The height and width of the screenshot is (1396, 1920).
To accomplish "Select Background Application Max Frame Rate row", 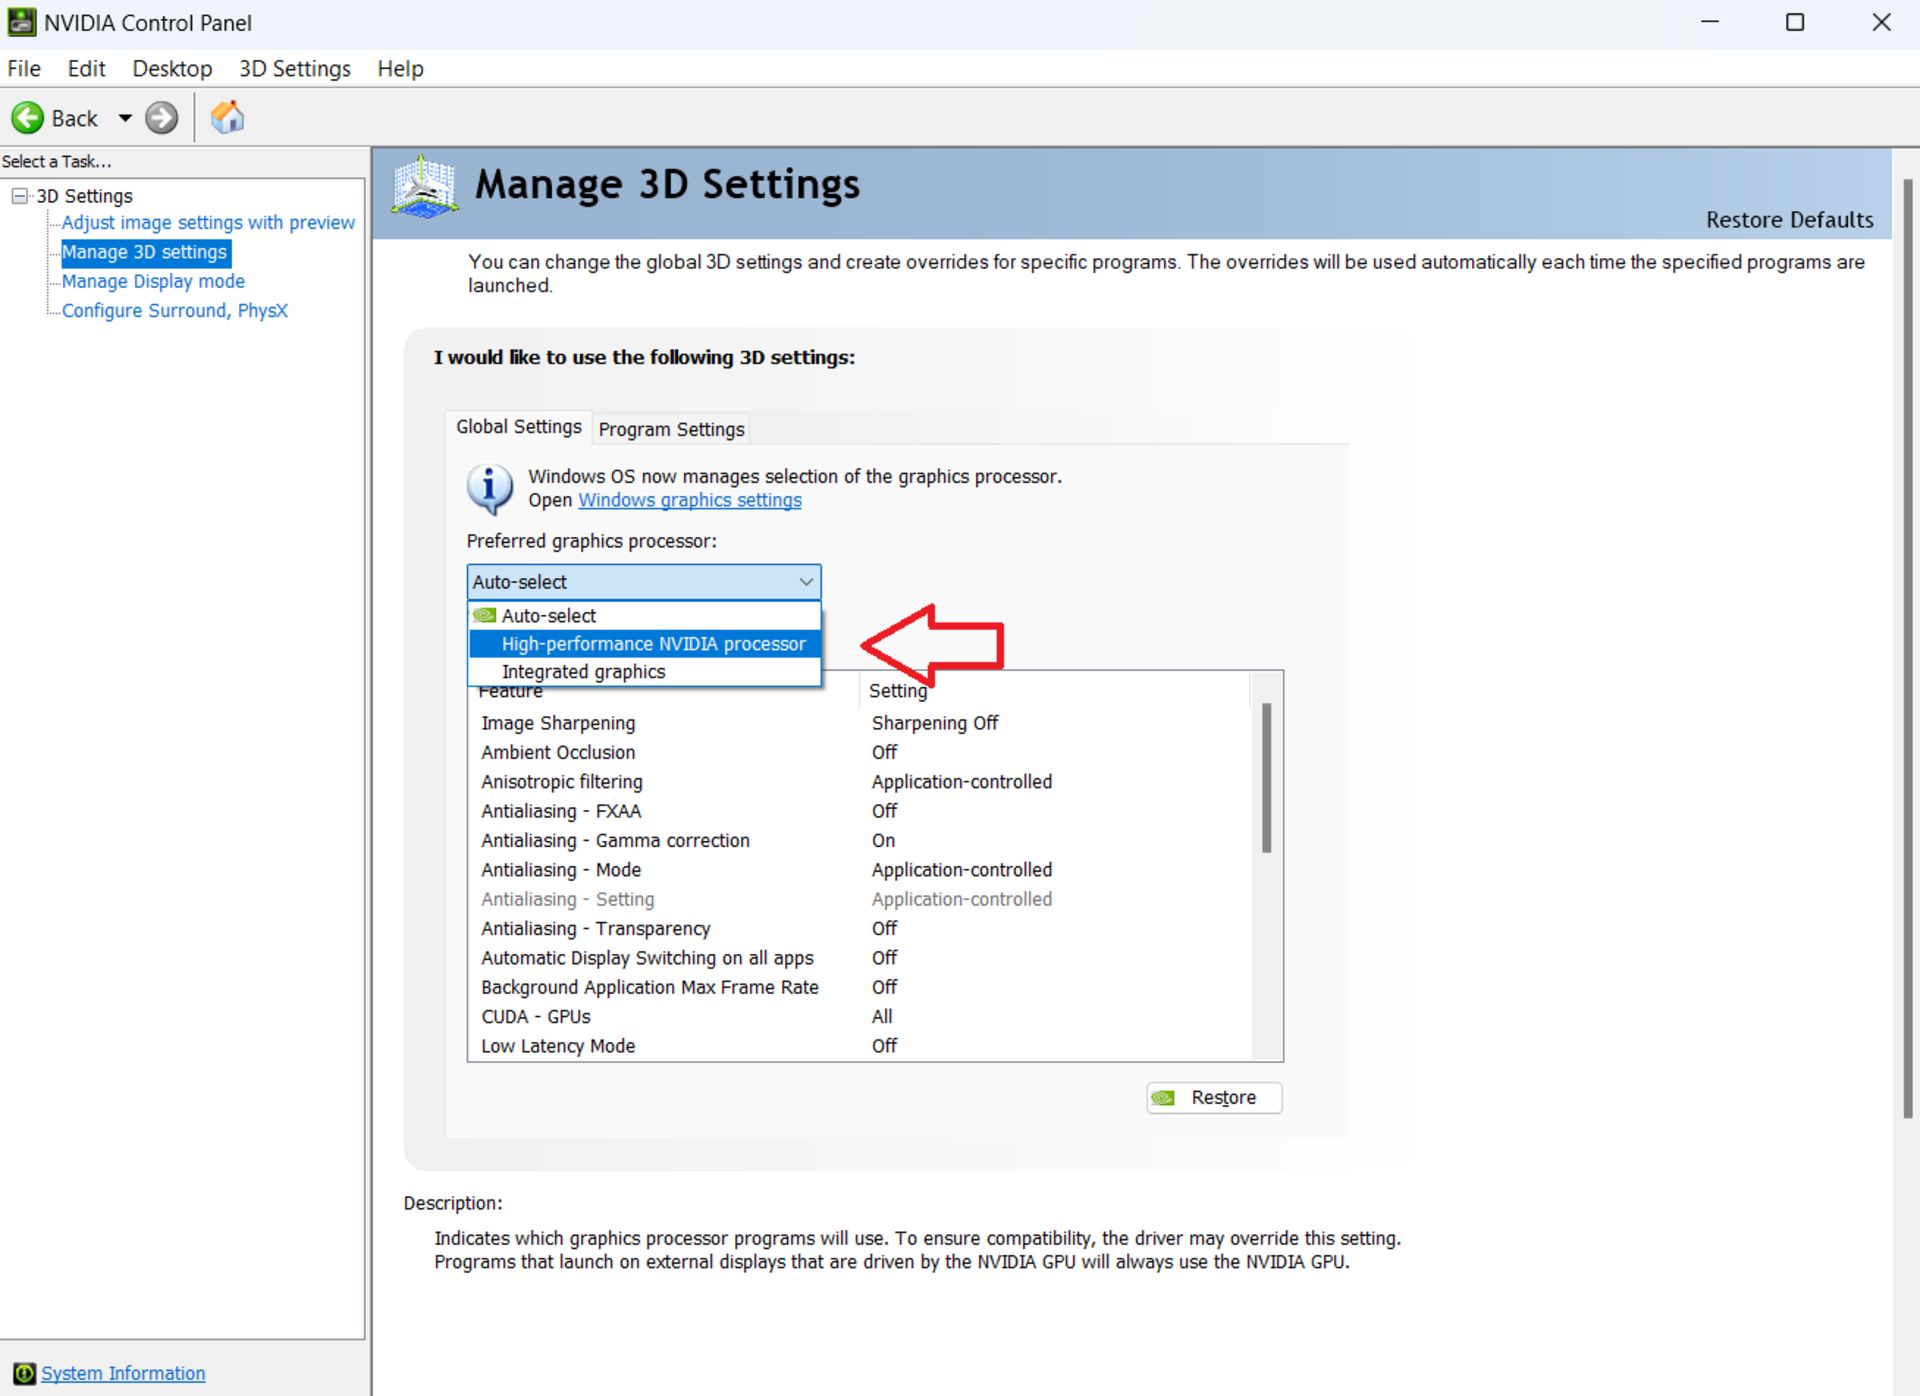I will (x=860, y=987).
